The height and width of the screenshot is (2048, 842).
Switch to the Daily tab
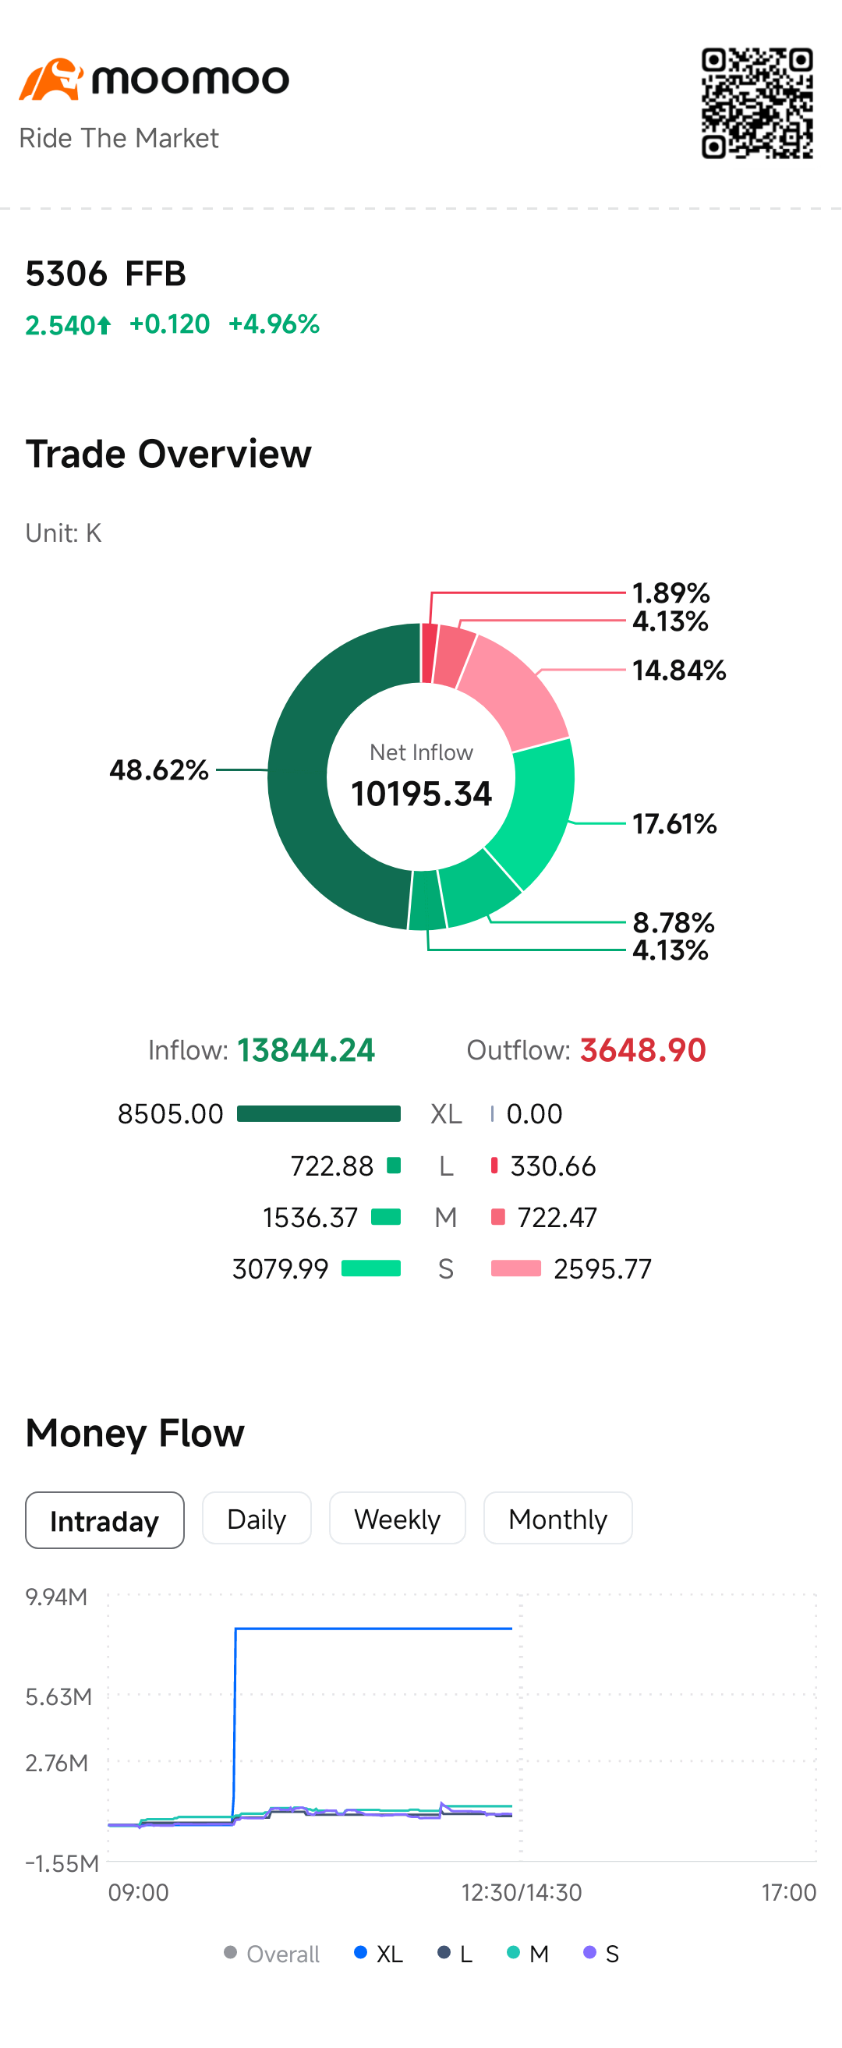[257, 1519]
